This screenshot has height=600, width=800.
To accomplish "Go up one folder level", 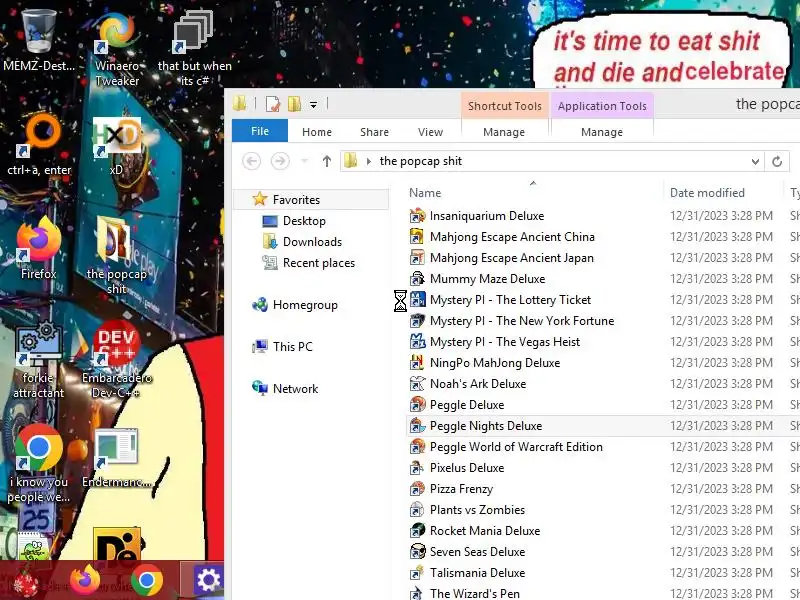I will (x=327, y=161).
